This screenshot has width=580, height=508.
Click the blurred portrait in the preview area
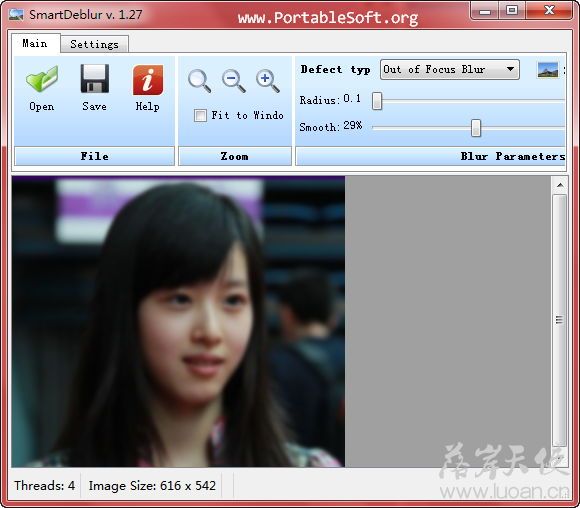[x=178, y=321]
